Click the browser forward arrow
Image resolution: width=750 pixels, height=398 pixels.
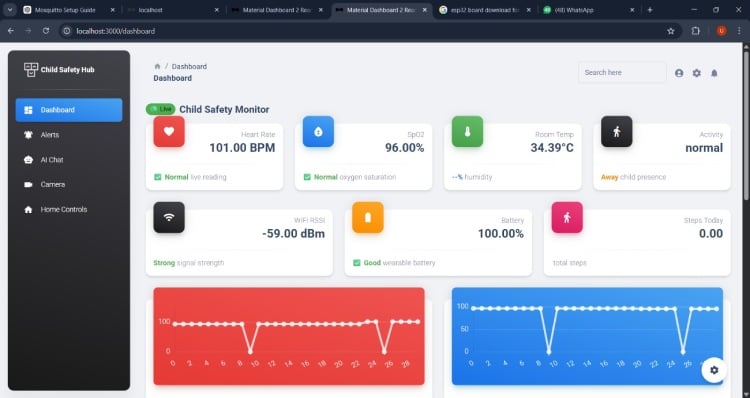point(28,31)
